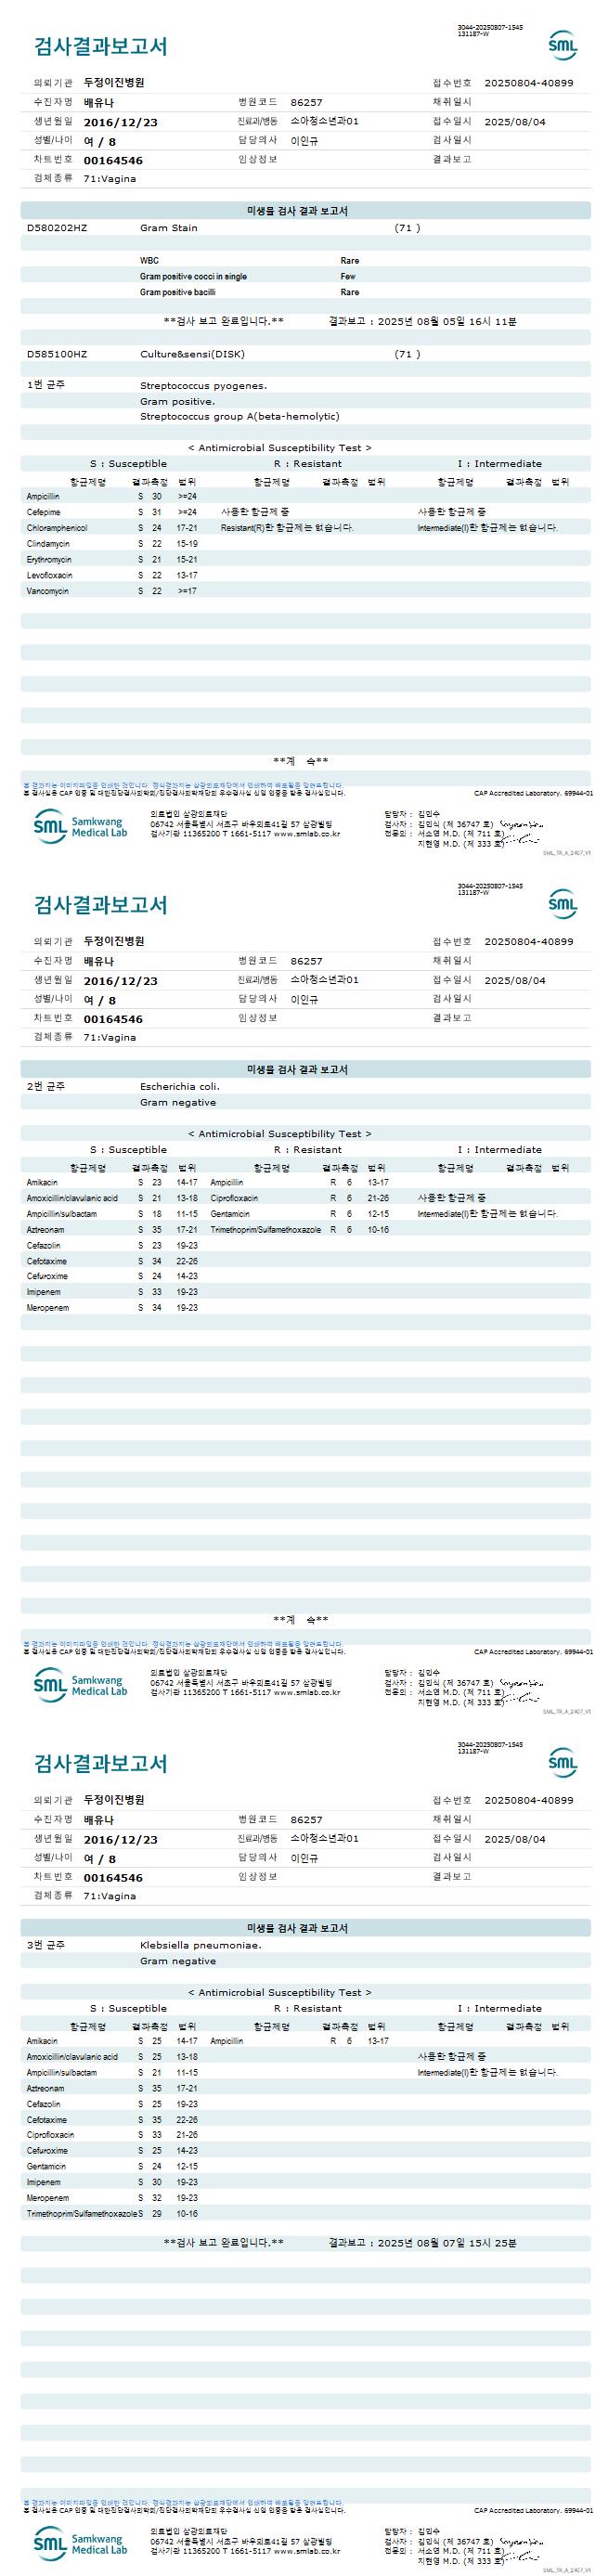This screenshot has width=608, height=2576.
Task: Select Amikacin row with measured value 23
Action: point(112,1183)
